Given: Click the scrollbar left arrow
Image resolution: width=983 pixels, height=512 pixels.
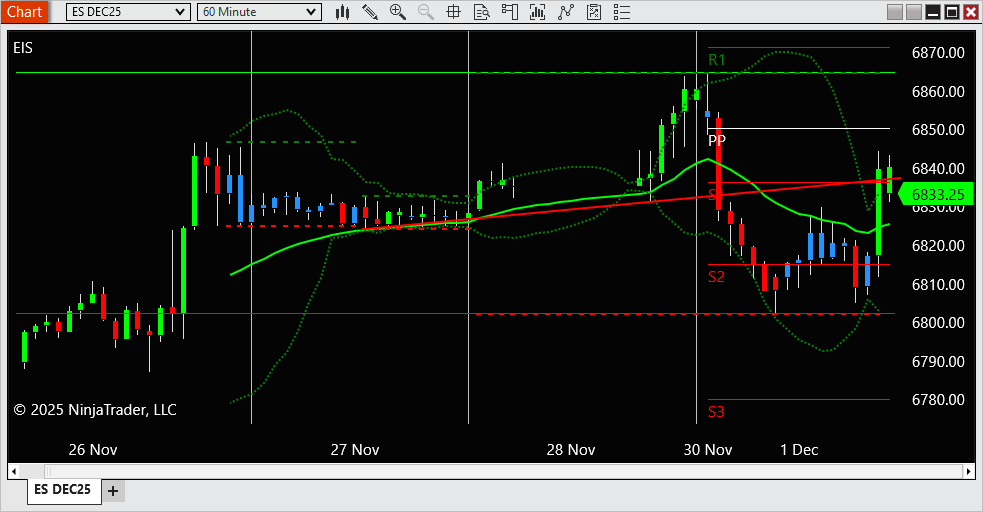Looking at the screenshot, I should [14, 471].
